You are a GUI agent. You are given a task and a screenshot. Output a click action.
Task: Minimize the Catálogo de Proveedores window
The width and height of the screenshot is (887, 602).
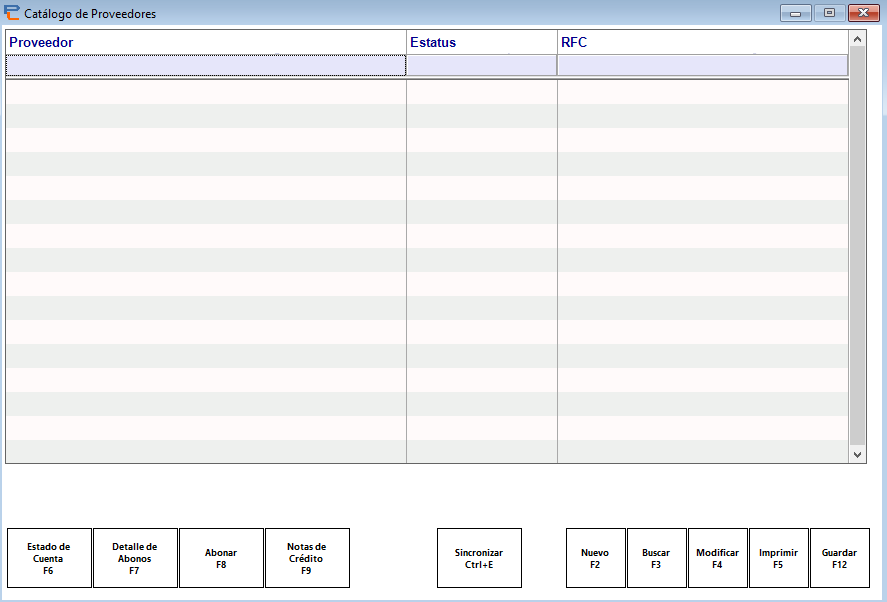pos(795,13)
